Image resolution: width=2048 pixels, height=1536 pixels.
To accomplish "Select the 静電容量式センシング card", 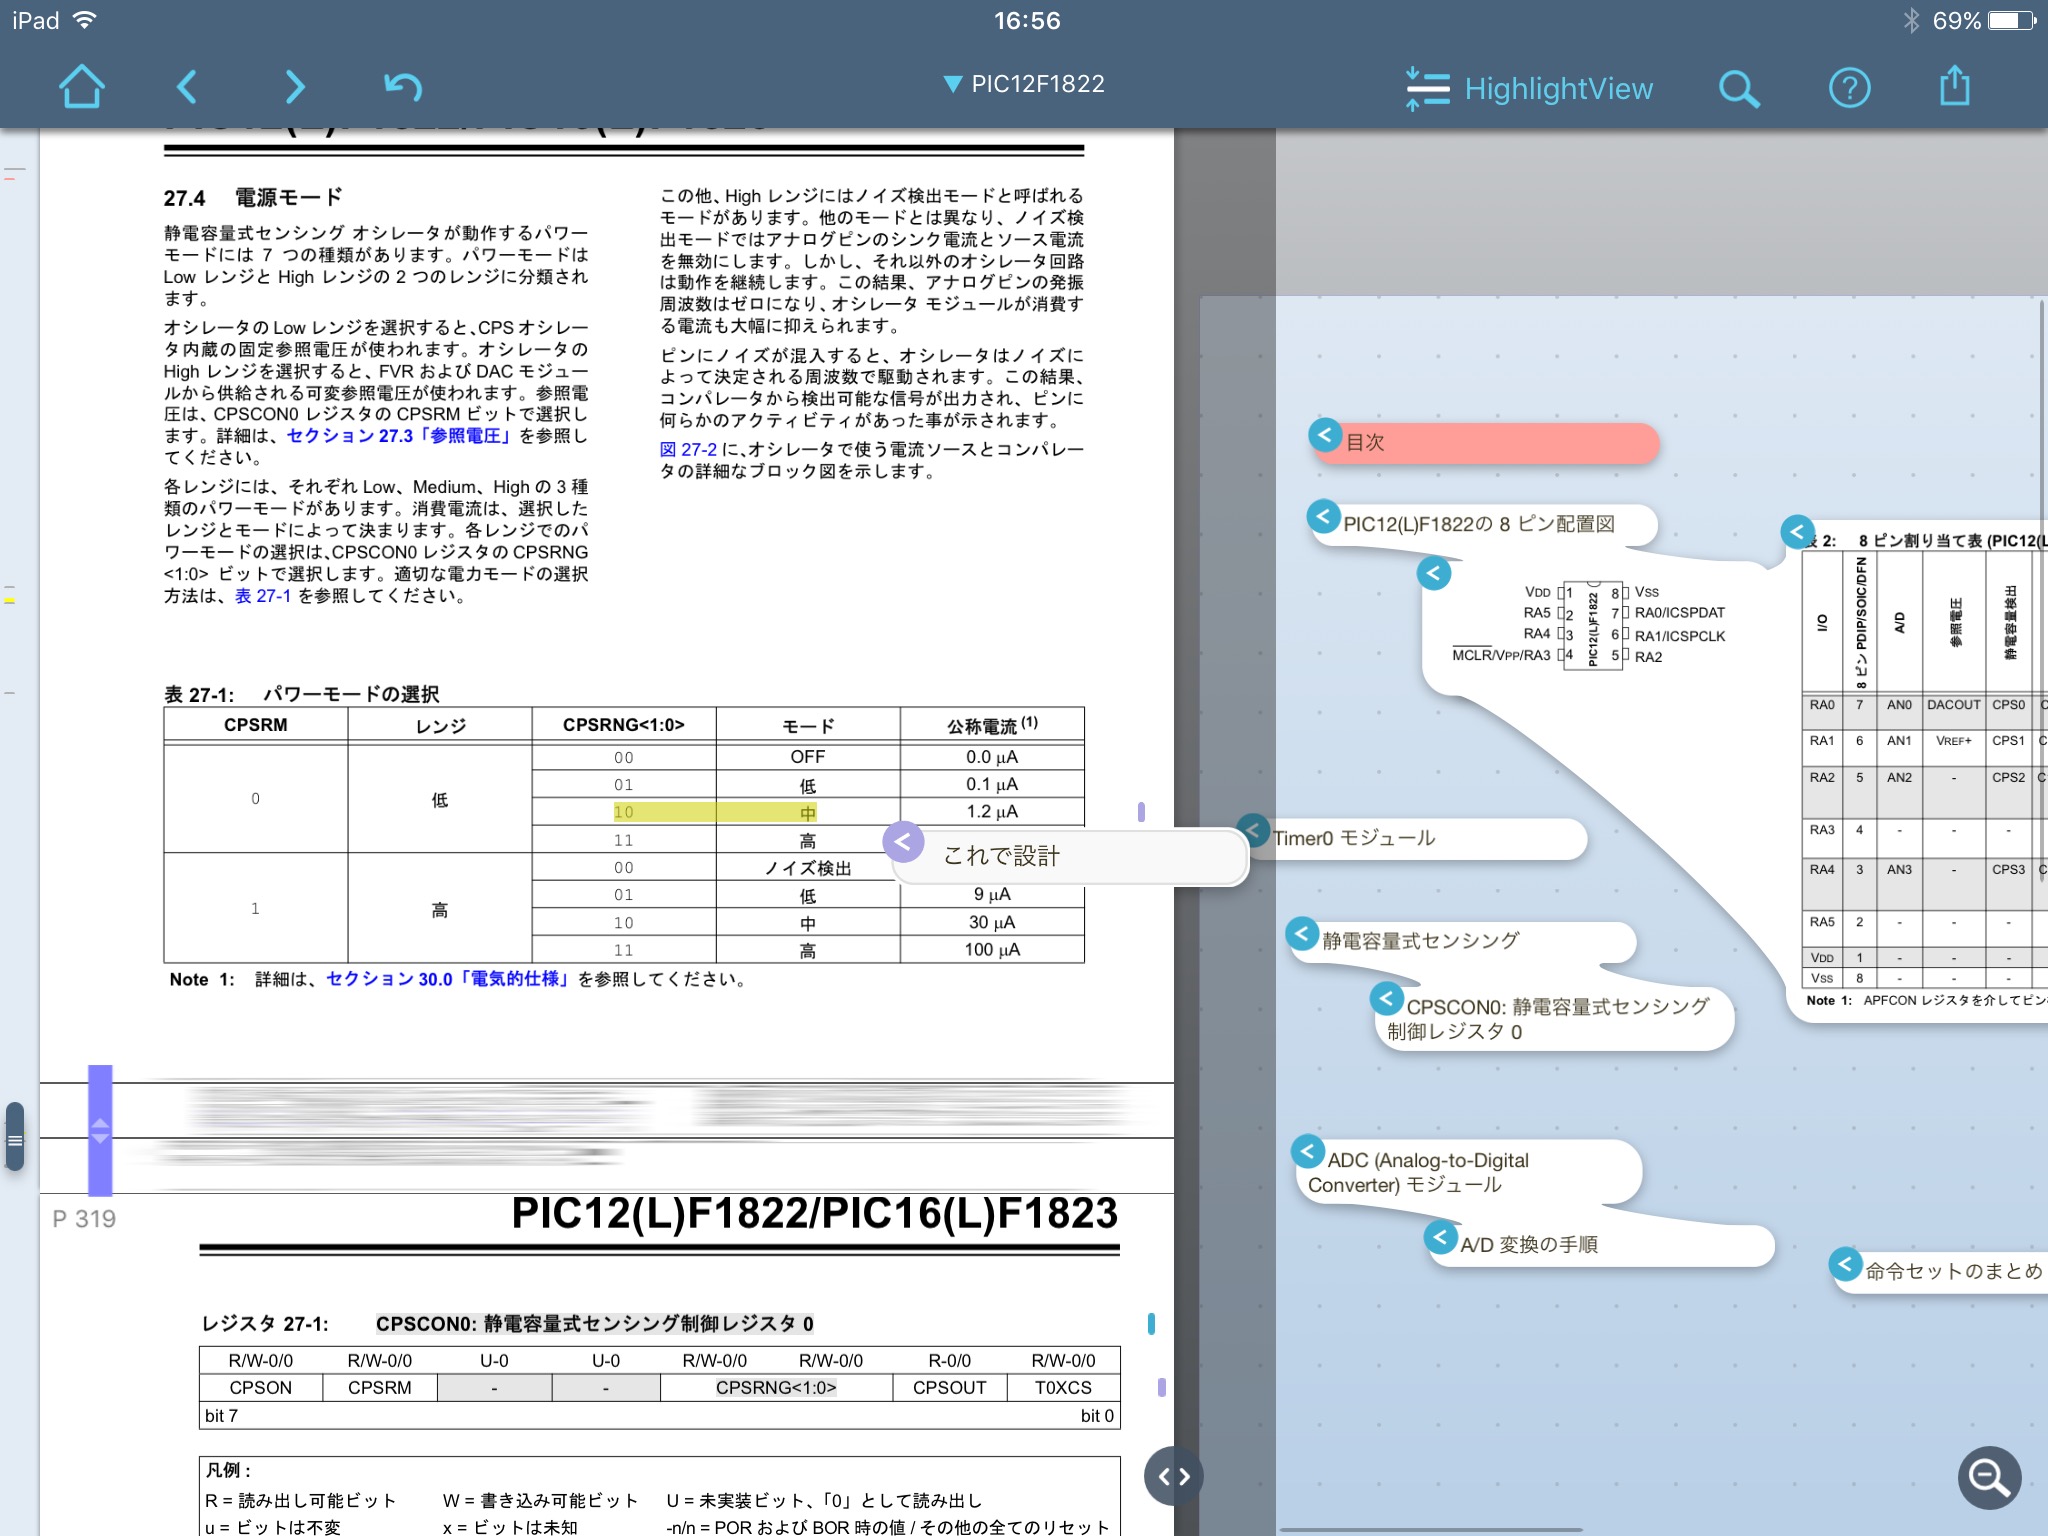I will point(1465,941).
